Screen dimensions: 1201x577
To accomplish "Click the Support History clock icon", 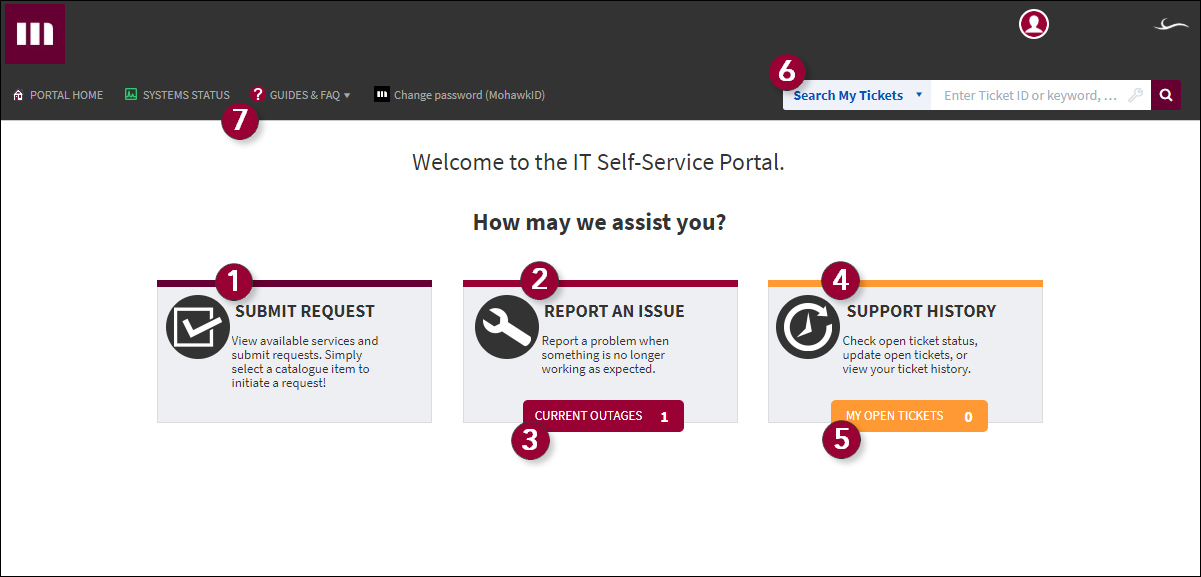I will point(807,326).
